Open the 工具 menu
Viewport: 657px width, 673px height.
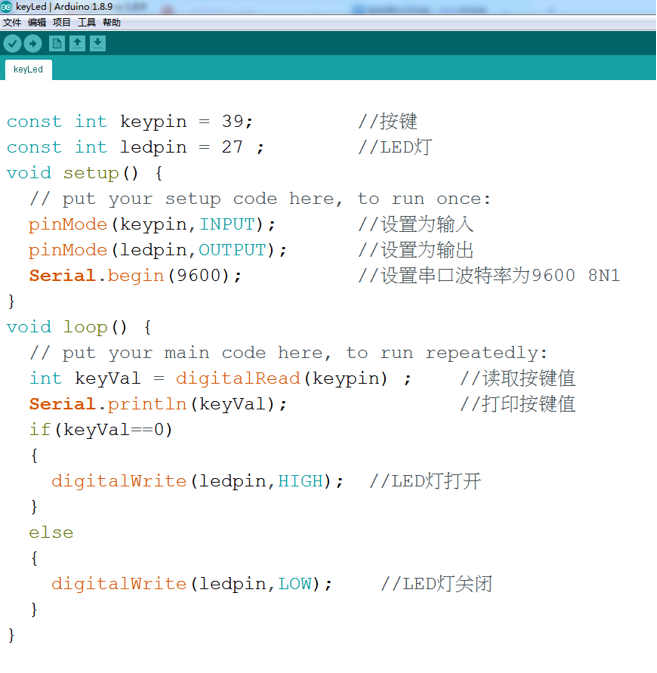pos(87,22)
